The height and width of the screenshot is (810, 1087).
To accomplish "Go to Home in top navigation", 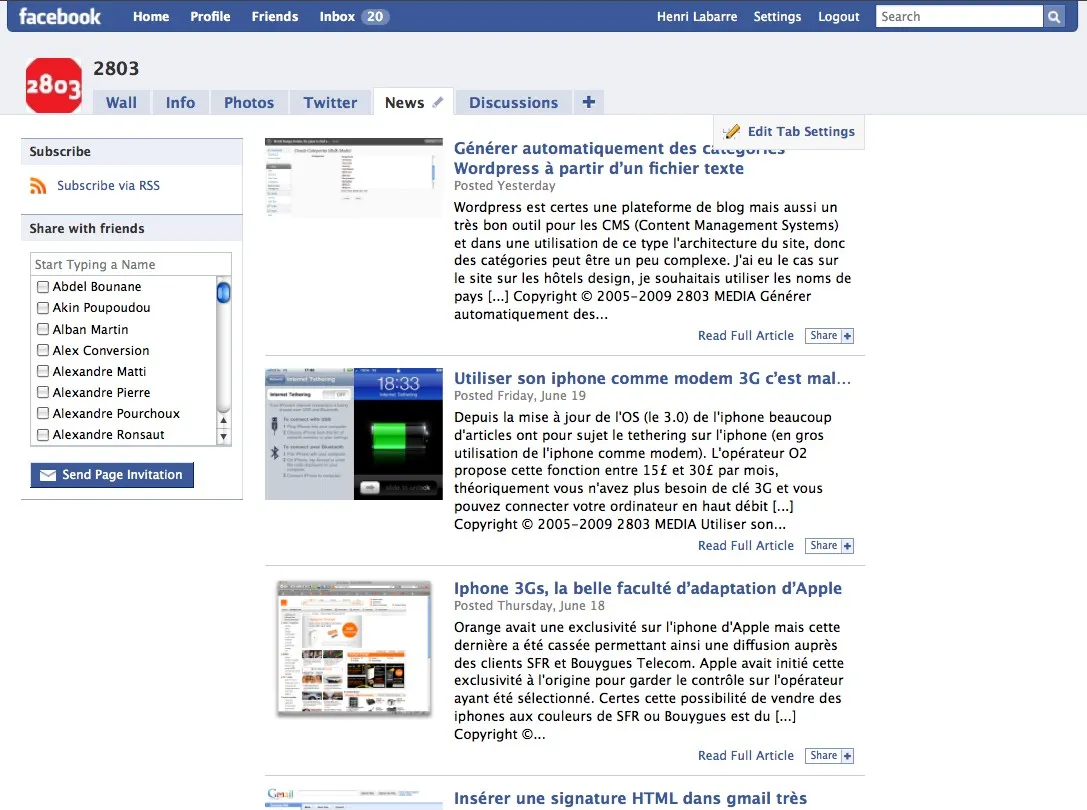I will pos(151,17).
